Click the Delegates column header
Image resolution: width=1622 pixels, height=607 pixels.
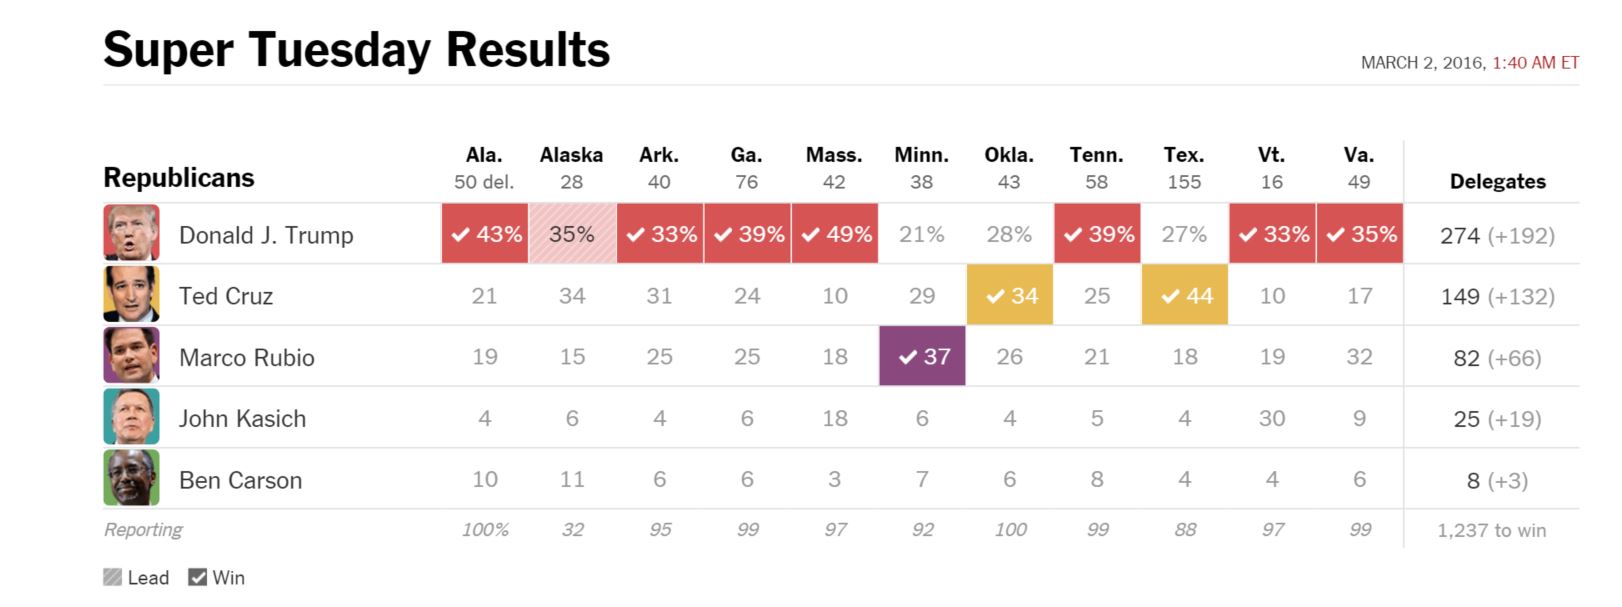click(1497, 181)
